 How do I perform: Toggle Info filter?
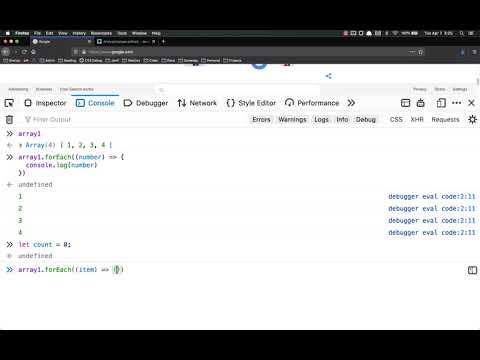point(342,119)
